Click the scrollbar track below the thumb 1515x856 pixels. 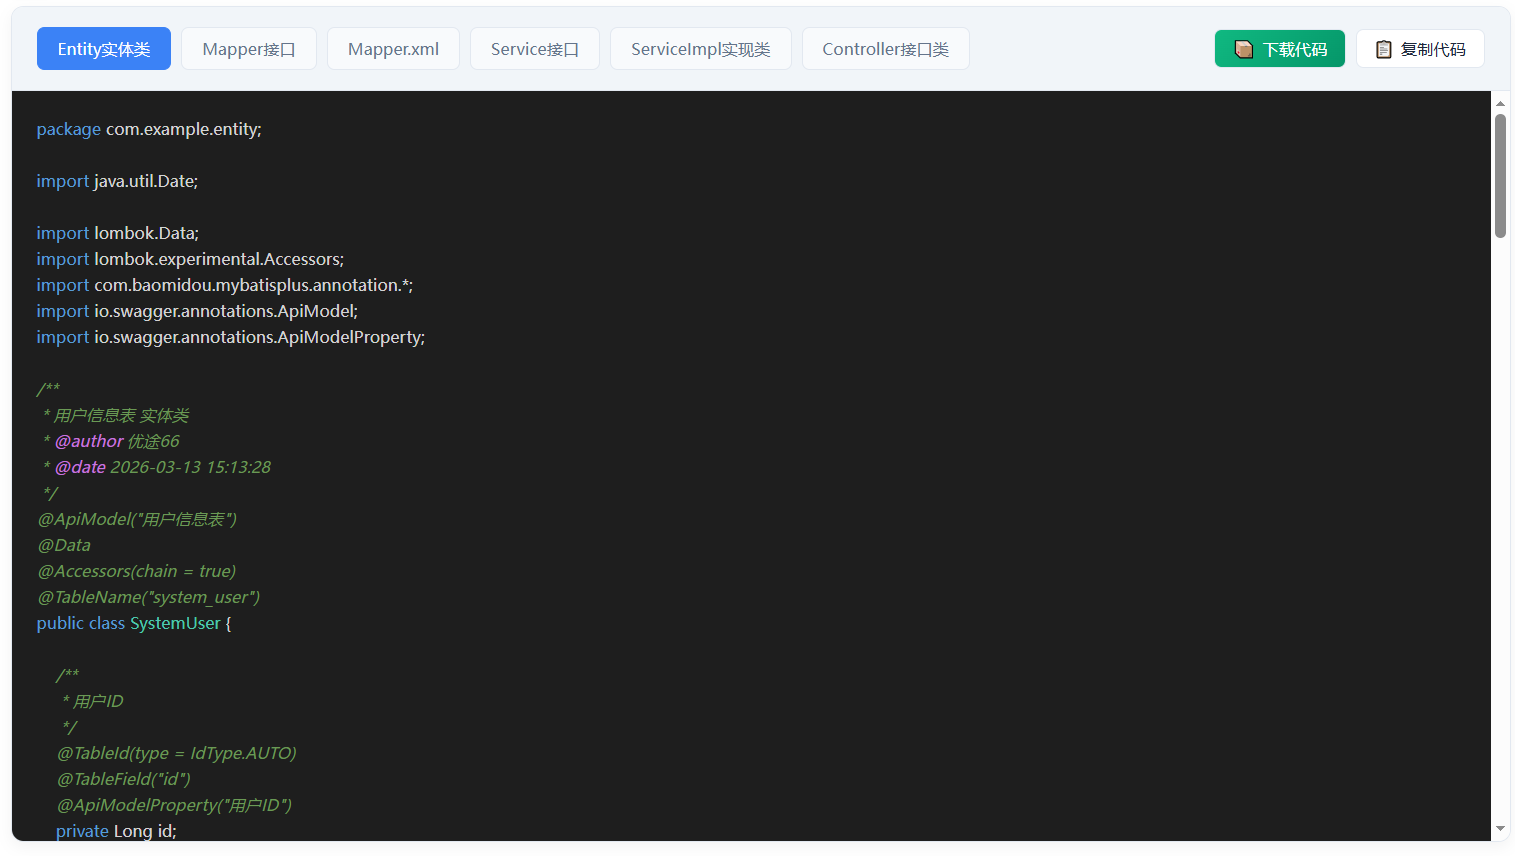coord(1500,530)
